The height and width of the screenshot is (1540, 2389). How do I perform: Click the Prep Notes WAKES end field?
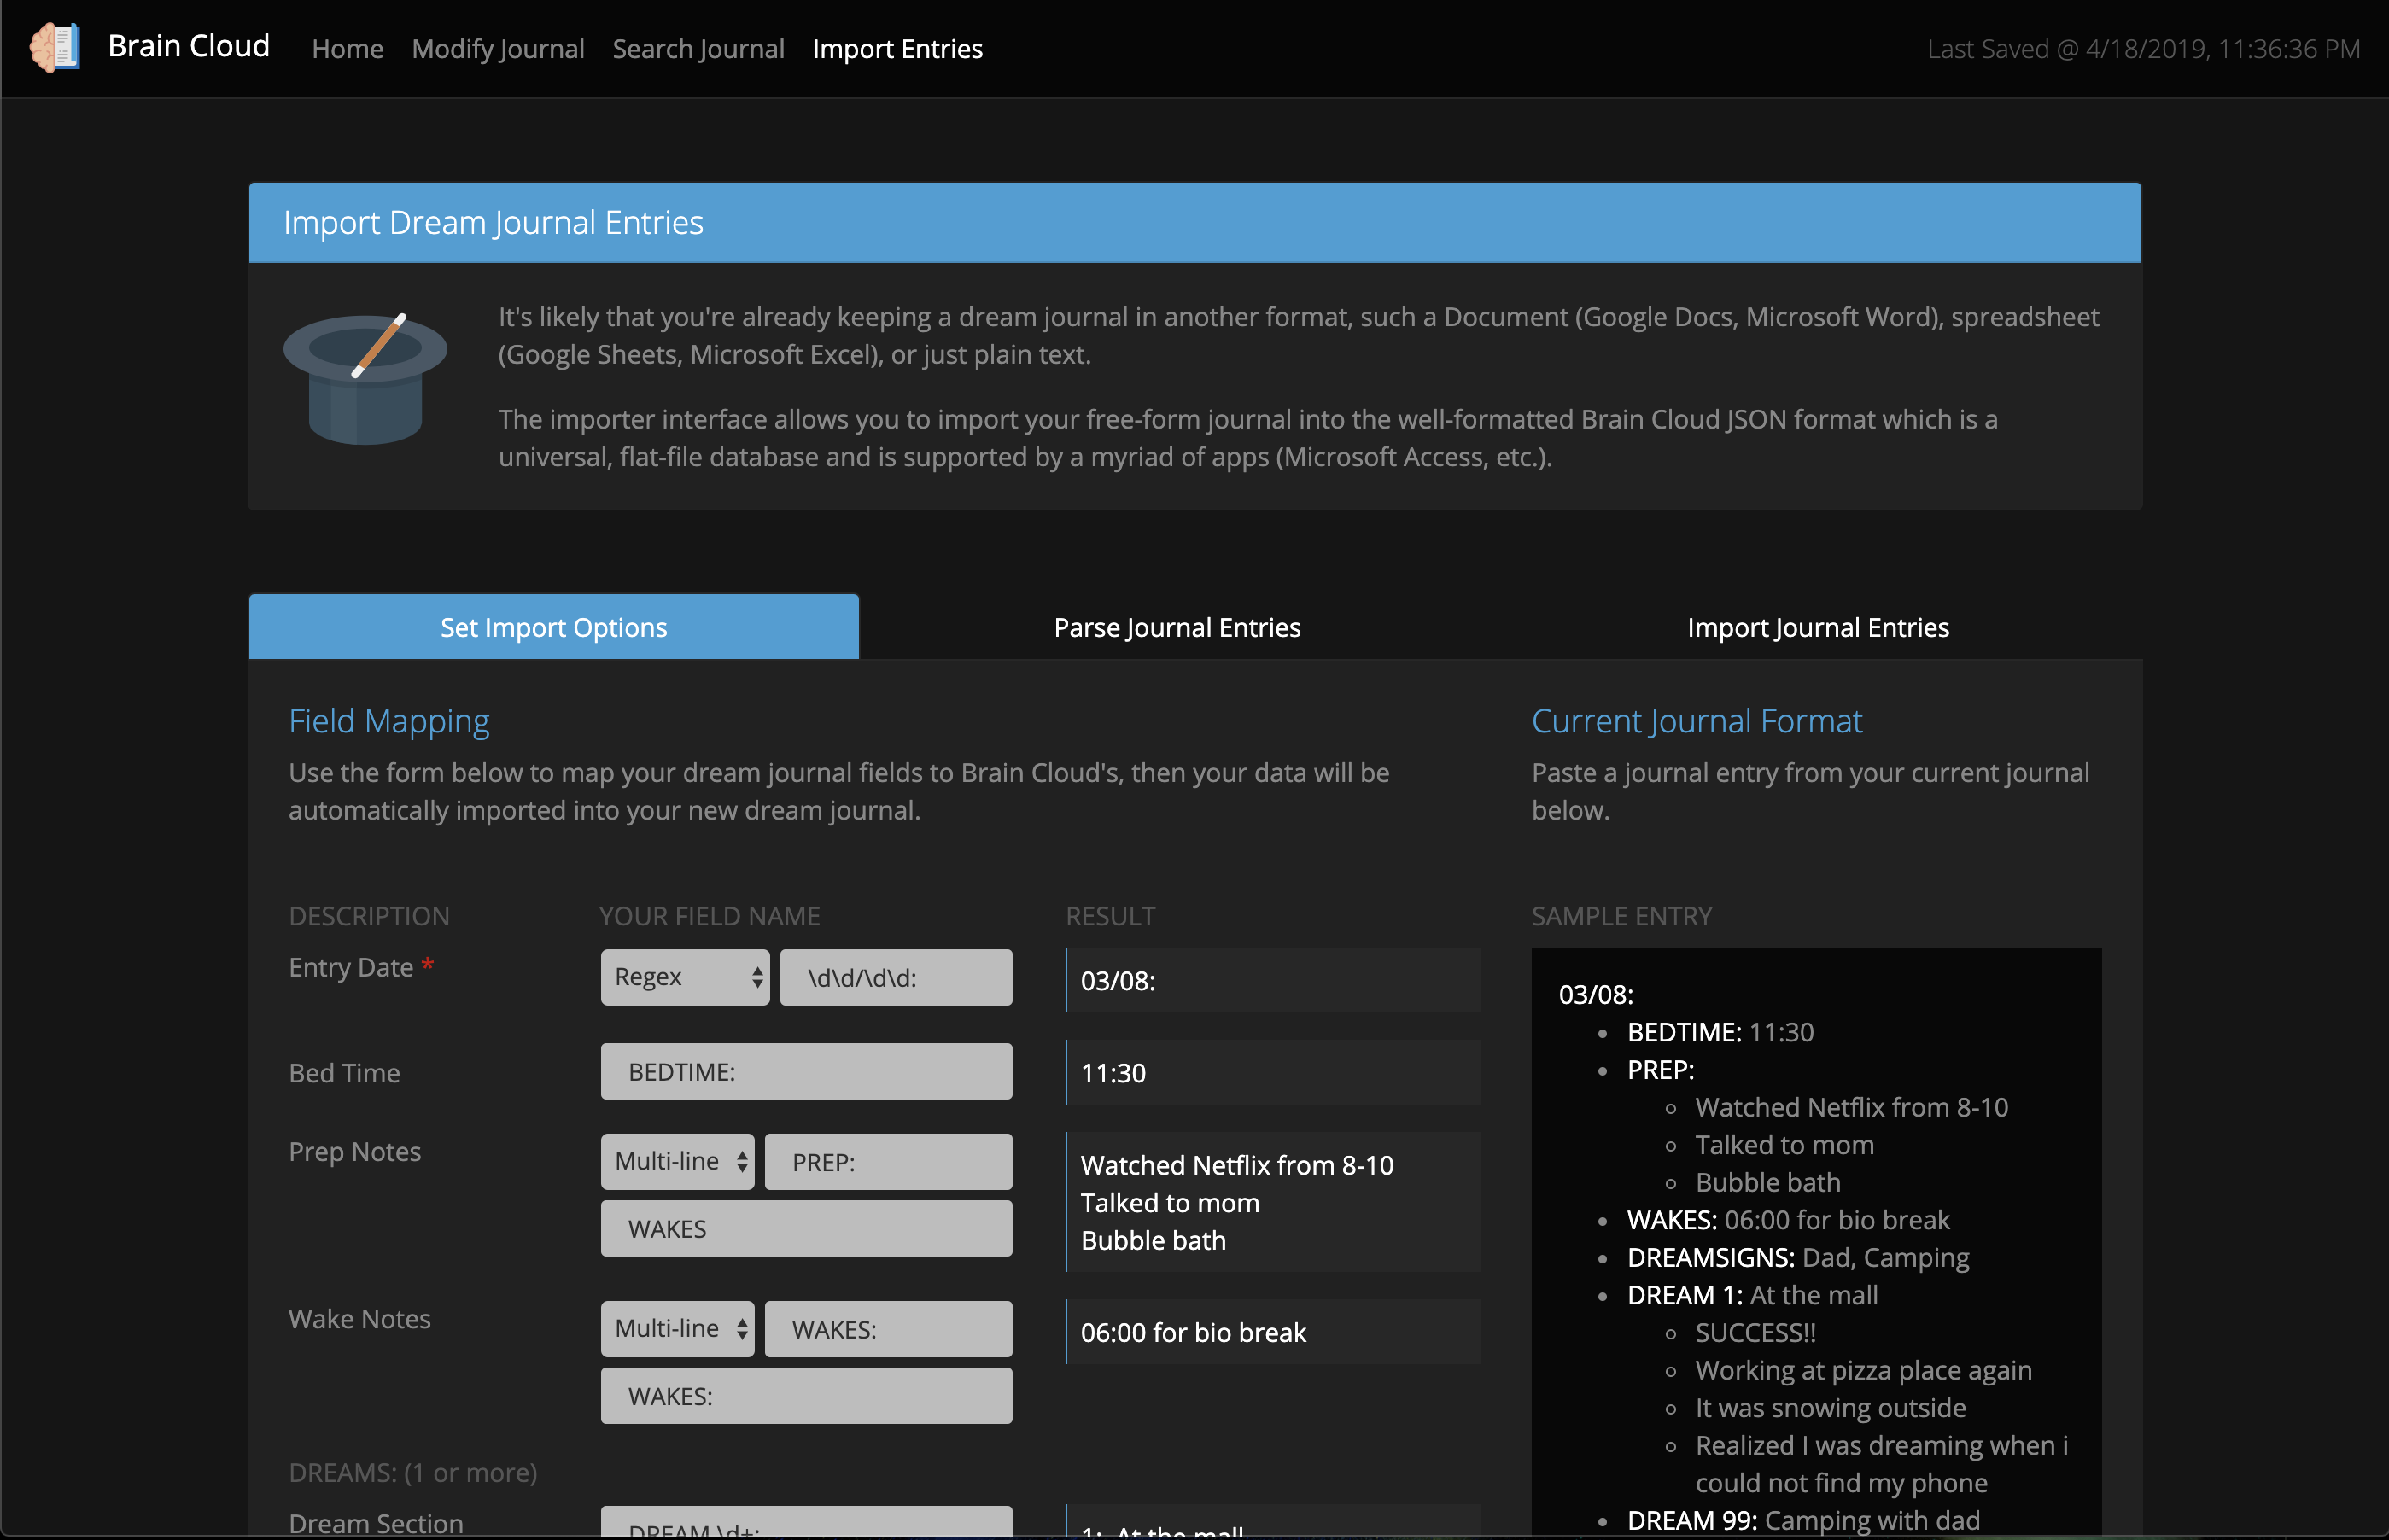click(806, 1229)
